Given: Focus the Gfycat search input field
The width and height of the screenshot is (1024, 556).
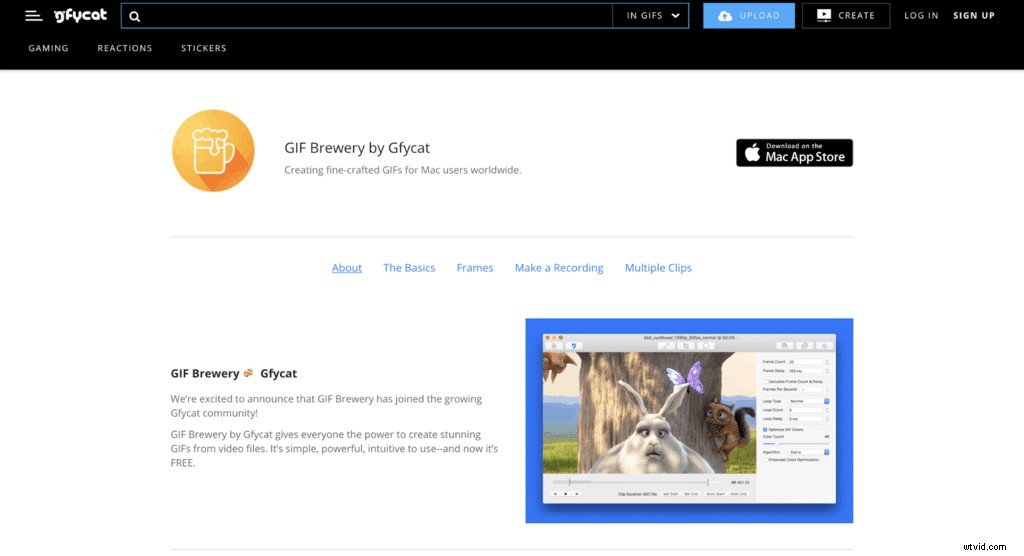Looking at the screenshot, I should (x=366, y=16).
